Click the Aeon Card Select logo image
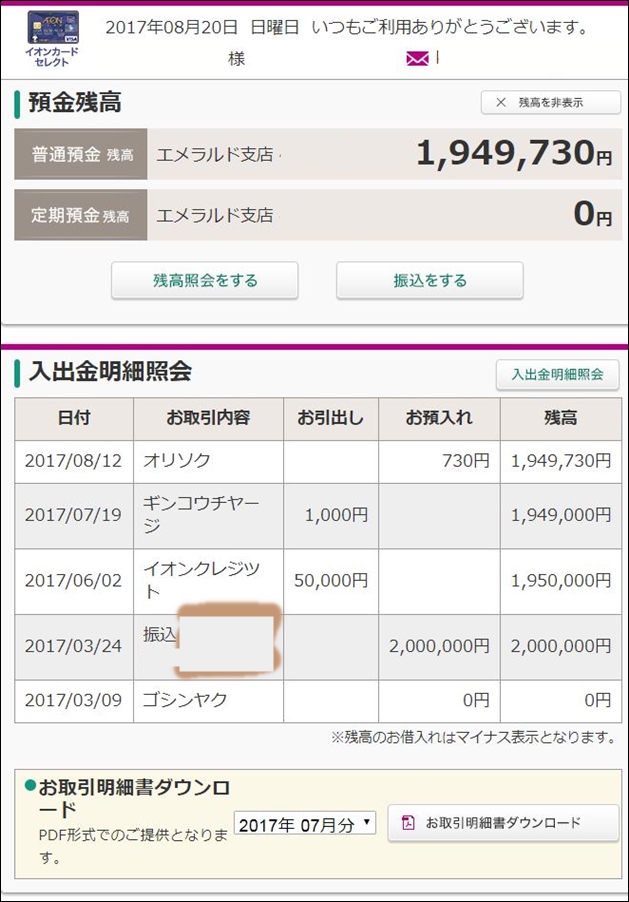The image size is (629, 902). [53, 39]
